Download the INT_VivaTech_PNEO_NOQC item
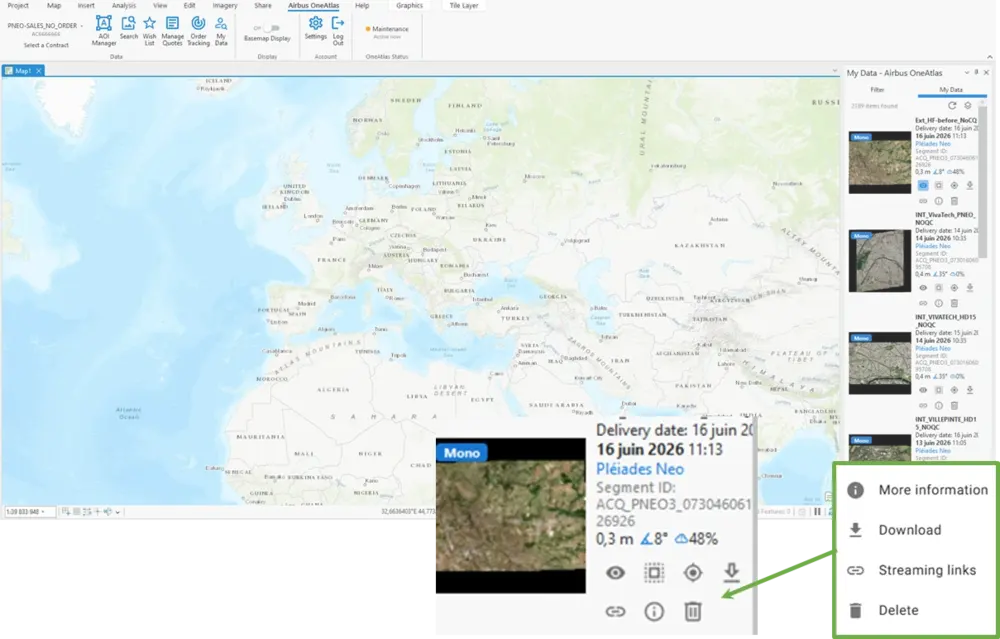This screenshot has height=639, width=1000. click(x=969, y=288)
